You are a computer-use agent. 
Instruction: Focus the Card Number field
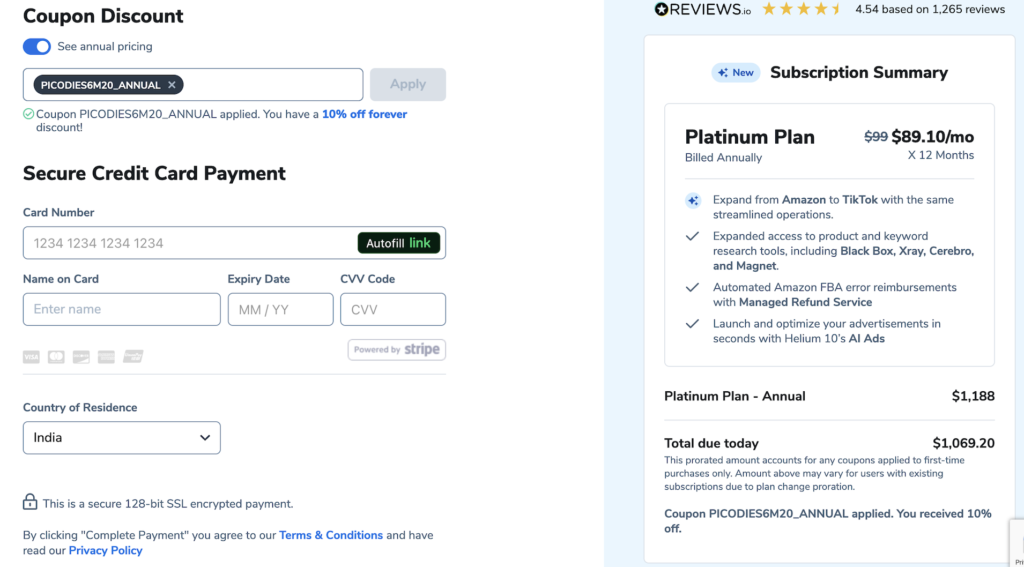click(x=190, y=243)
